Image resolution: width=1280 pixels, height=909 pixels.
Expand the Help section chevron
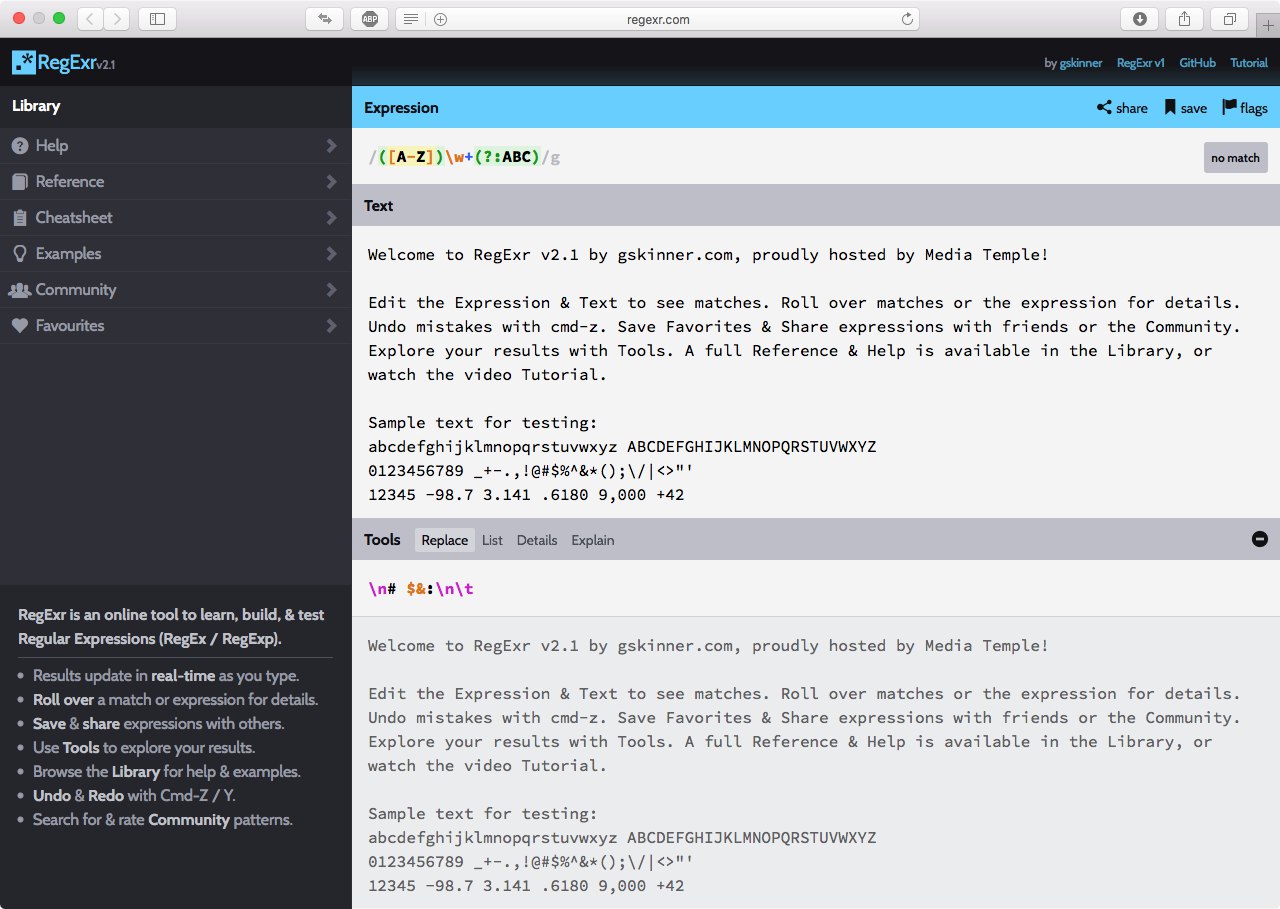[x=331, y=146]
